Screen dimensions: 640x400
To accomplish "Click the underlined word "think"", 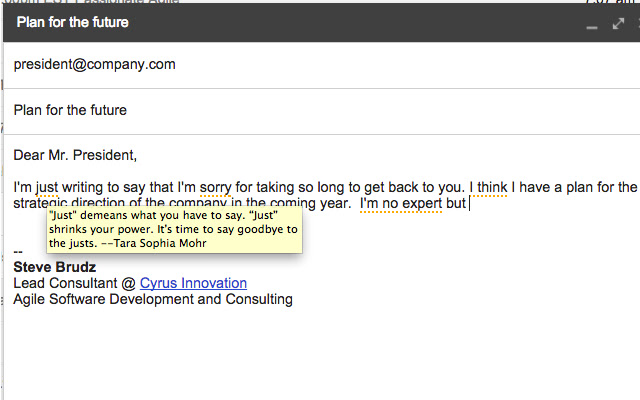I will click(x=489, y=186).
